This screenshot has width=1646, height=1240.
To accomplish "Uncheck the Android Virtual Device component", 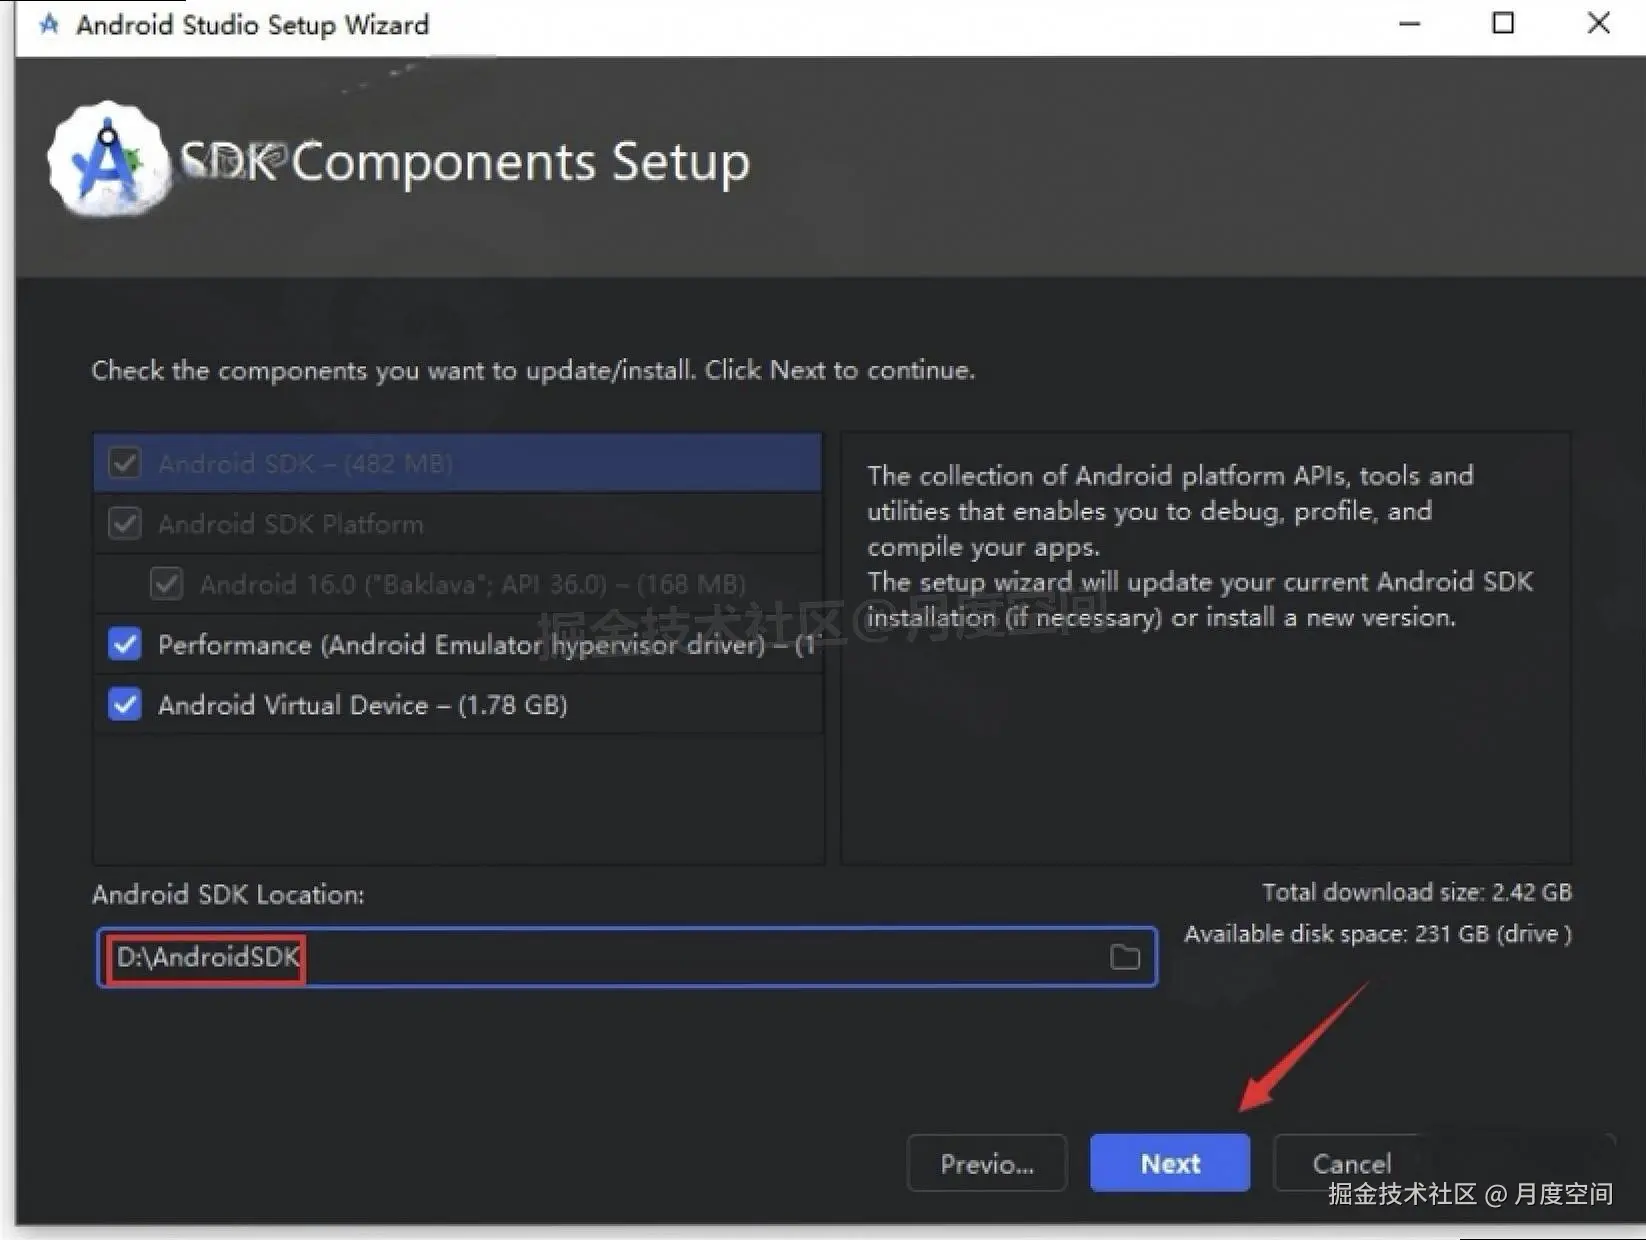I will (x=124, y=704).
